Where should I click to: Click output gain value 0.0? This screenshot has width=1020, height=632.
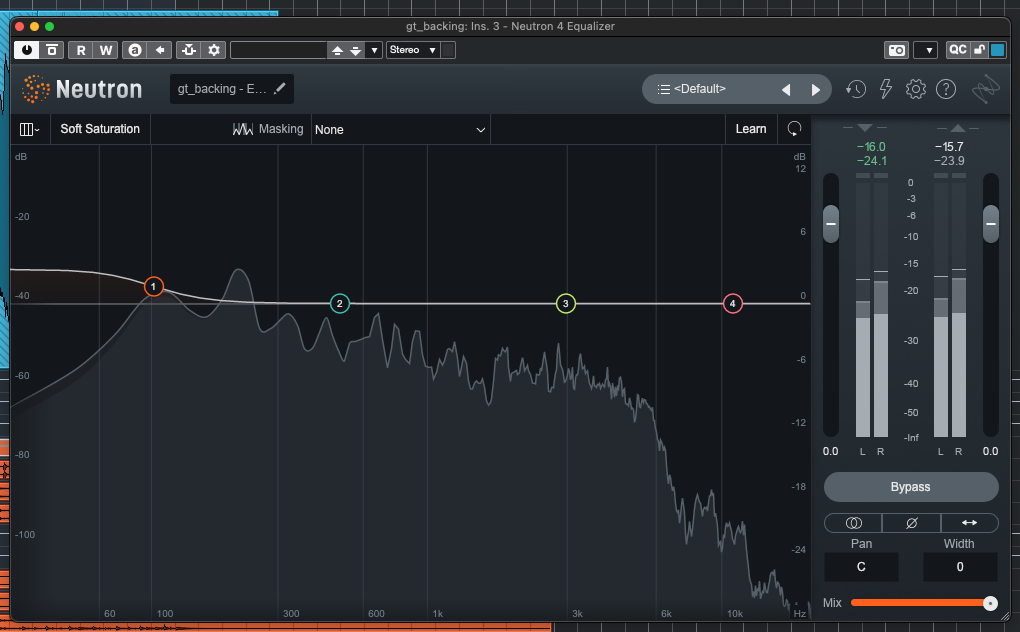pyautogui.click(x=990, y=451)
